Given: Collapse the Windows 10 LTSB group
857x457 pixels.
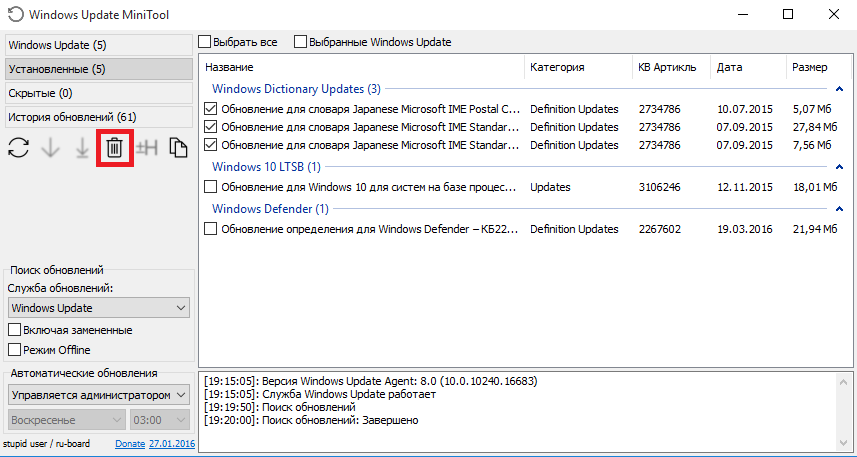Looking at the screenshot, I should coord(841,167).
